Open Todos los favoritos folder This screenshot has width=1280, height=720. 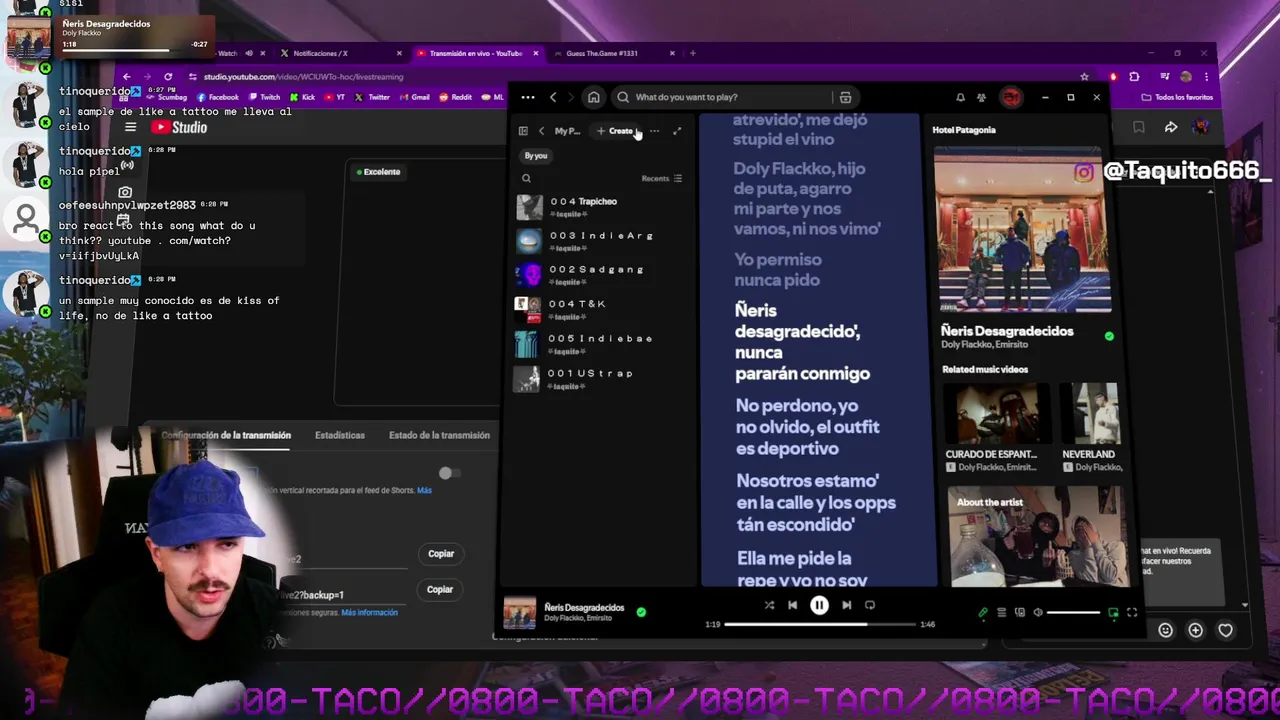pos(1178,97)
